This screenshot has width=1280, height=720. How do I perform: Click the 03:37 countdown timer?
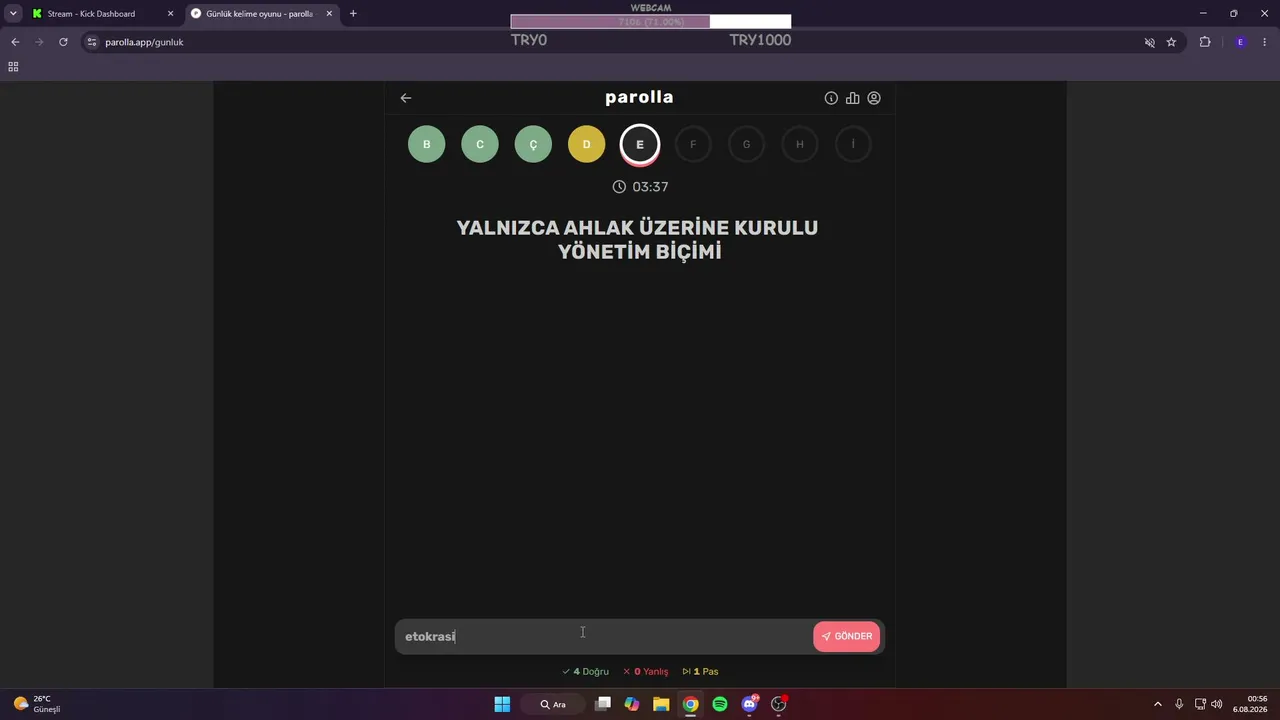[x=640, y=187]
